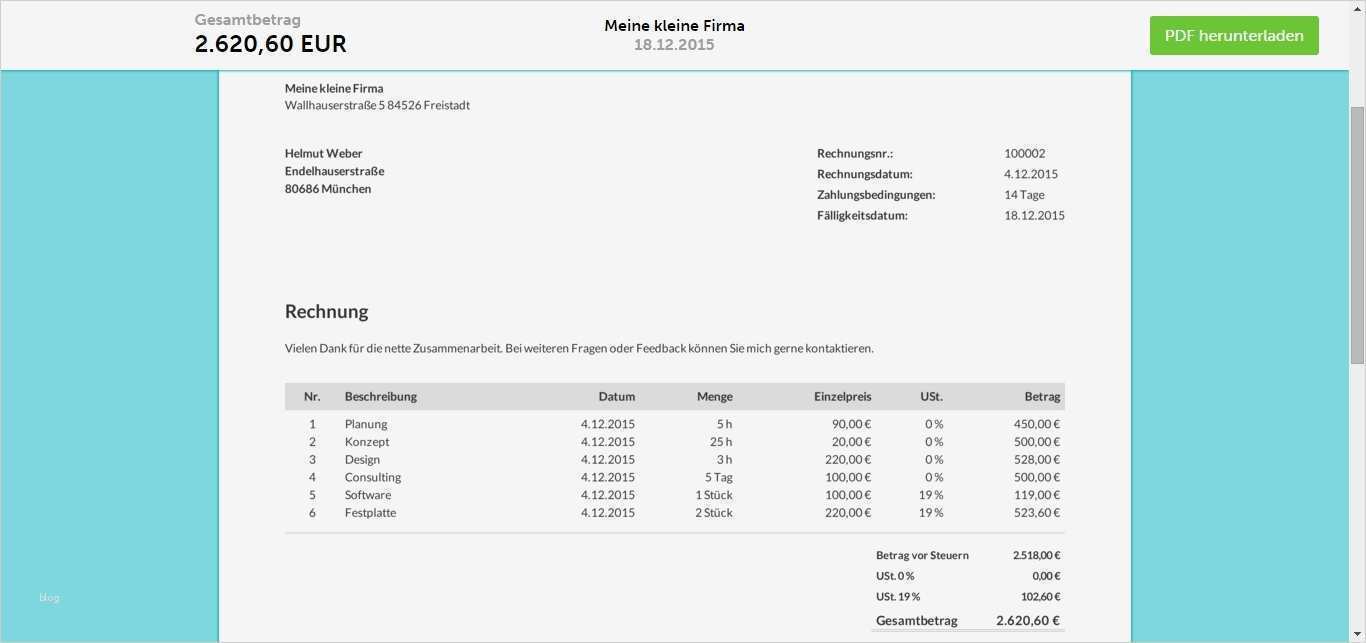The height and width of the screenshot is (643, 1366).
Task: Click the Menge column header
Action: tap(714, 397)
